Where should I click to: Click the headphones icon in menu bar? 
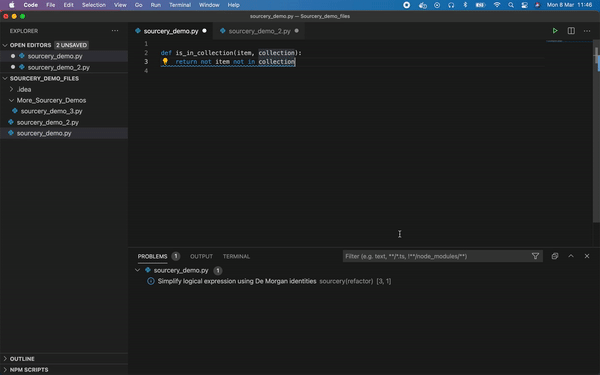click(451, 5)
